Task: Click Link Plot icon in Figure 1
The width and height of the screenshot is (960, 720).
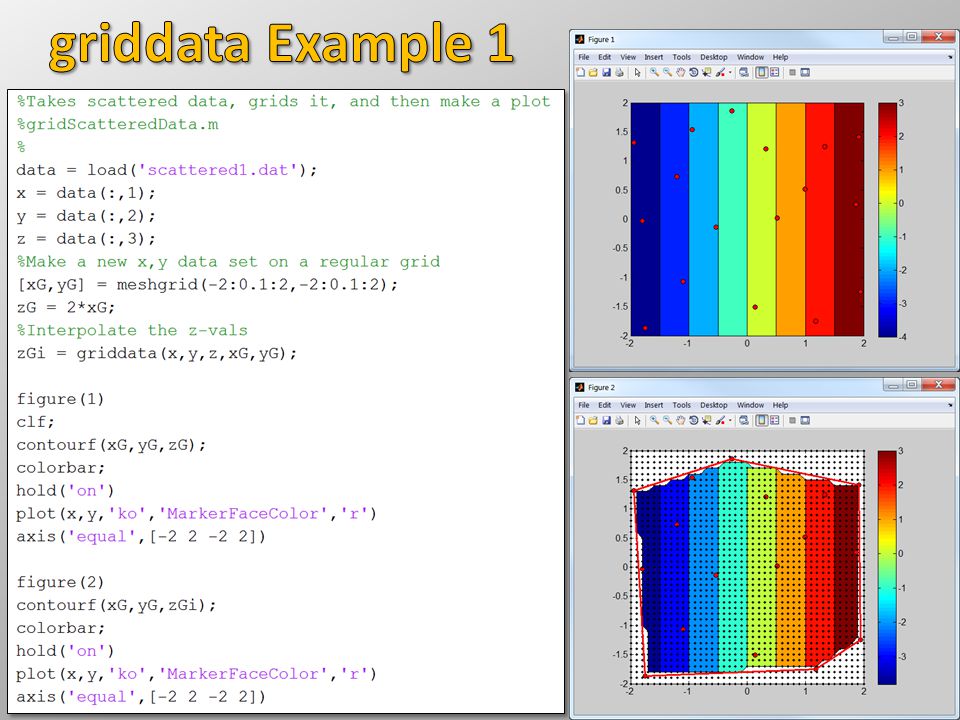Action: (744, 72)
